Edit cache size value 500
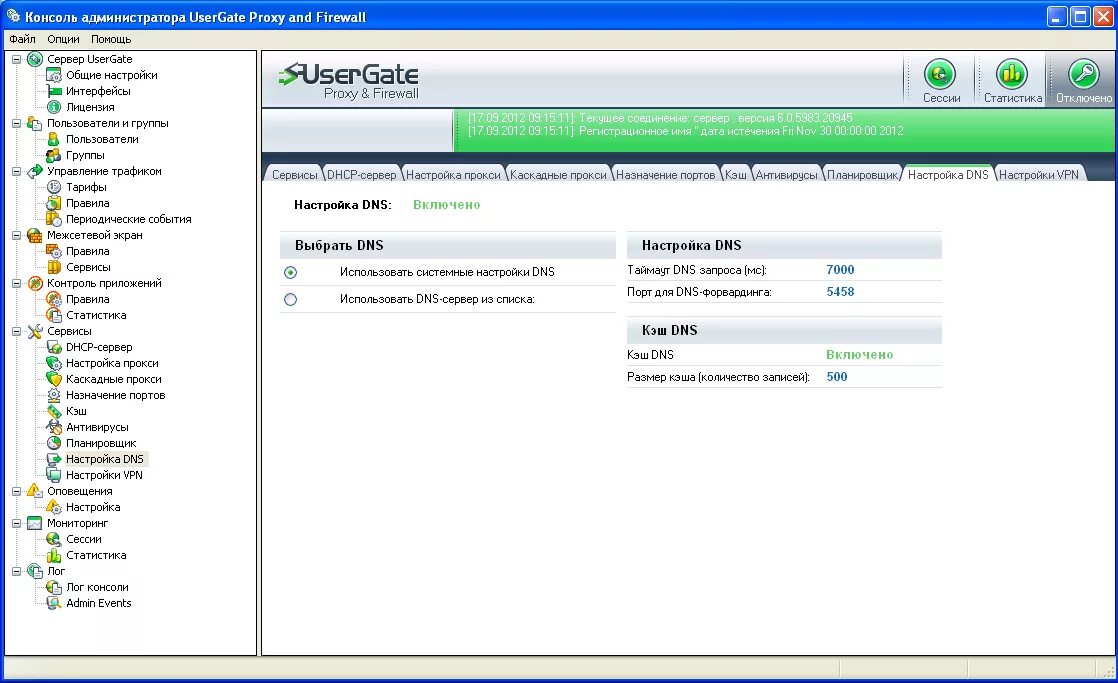Image resolution: width=1118 pixels, height=683 pixels. (x=836, y=376)
